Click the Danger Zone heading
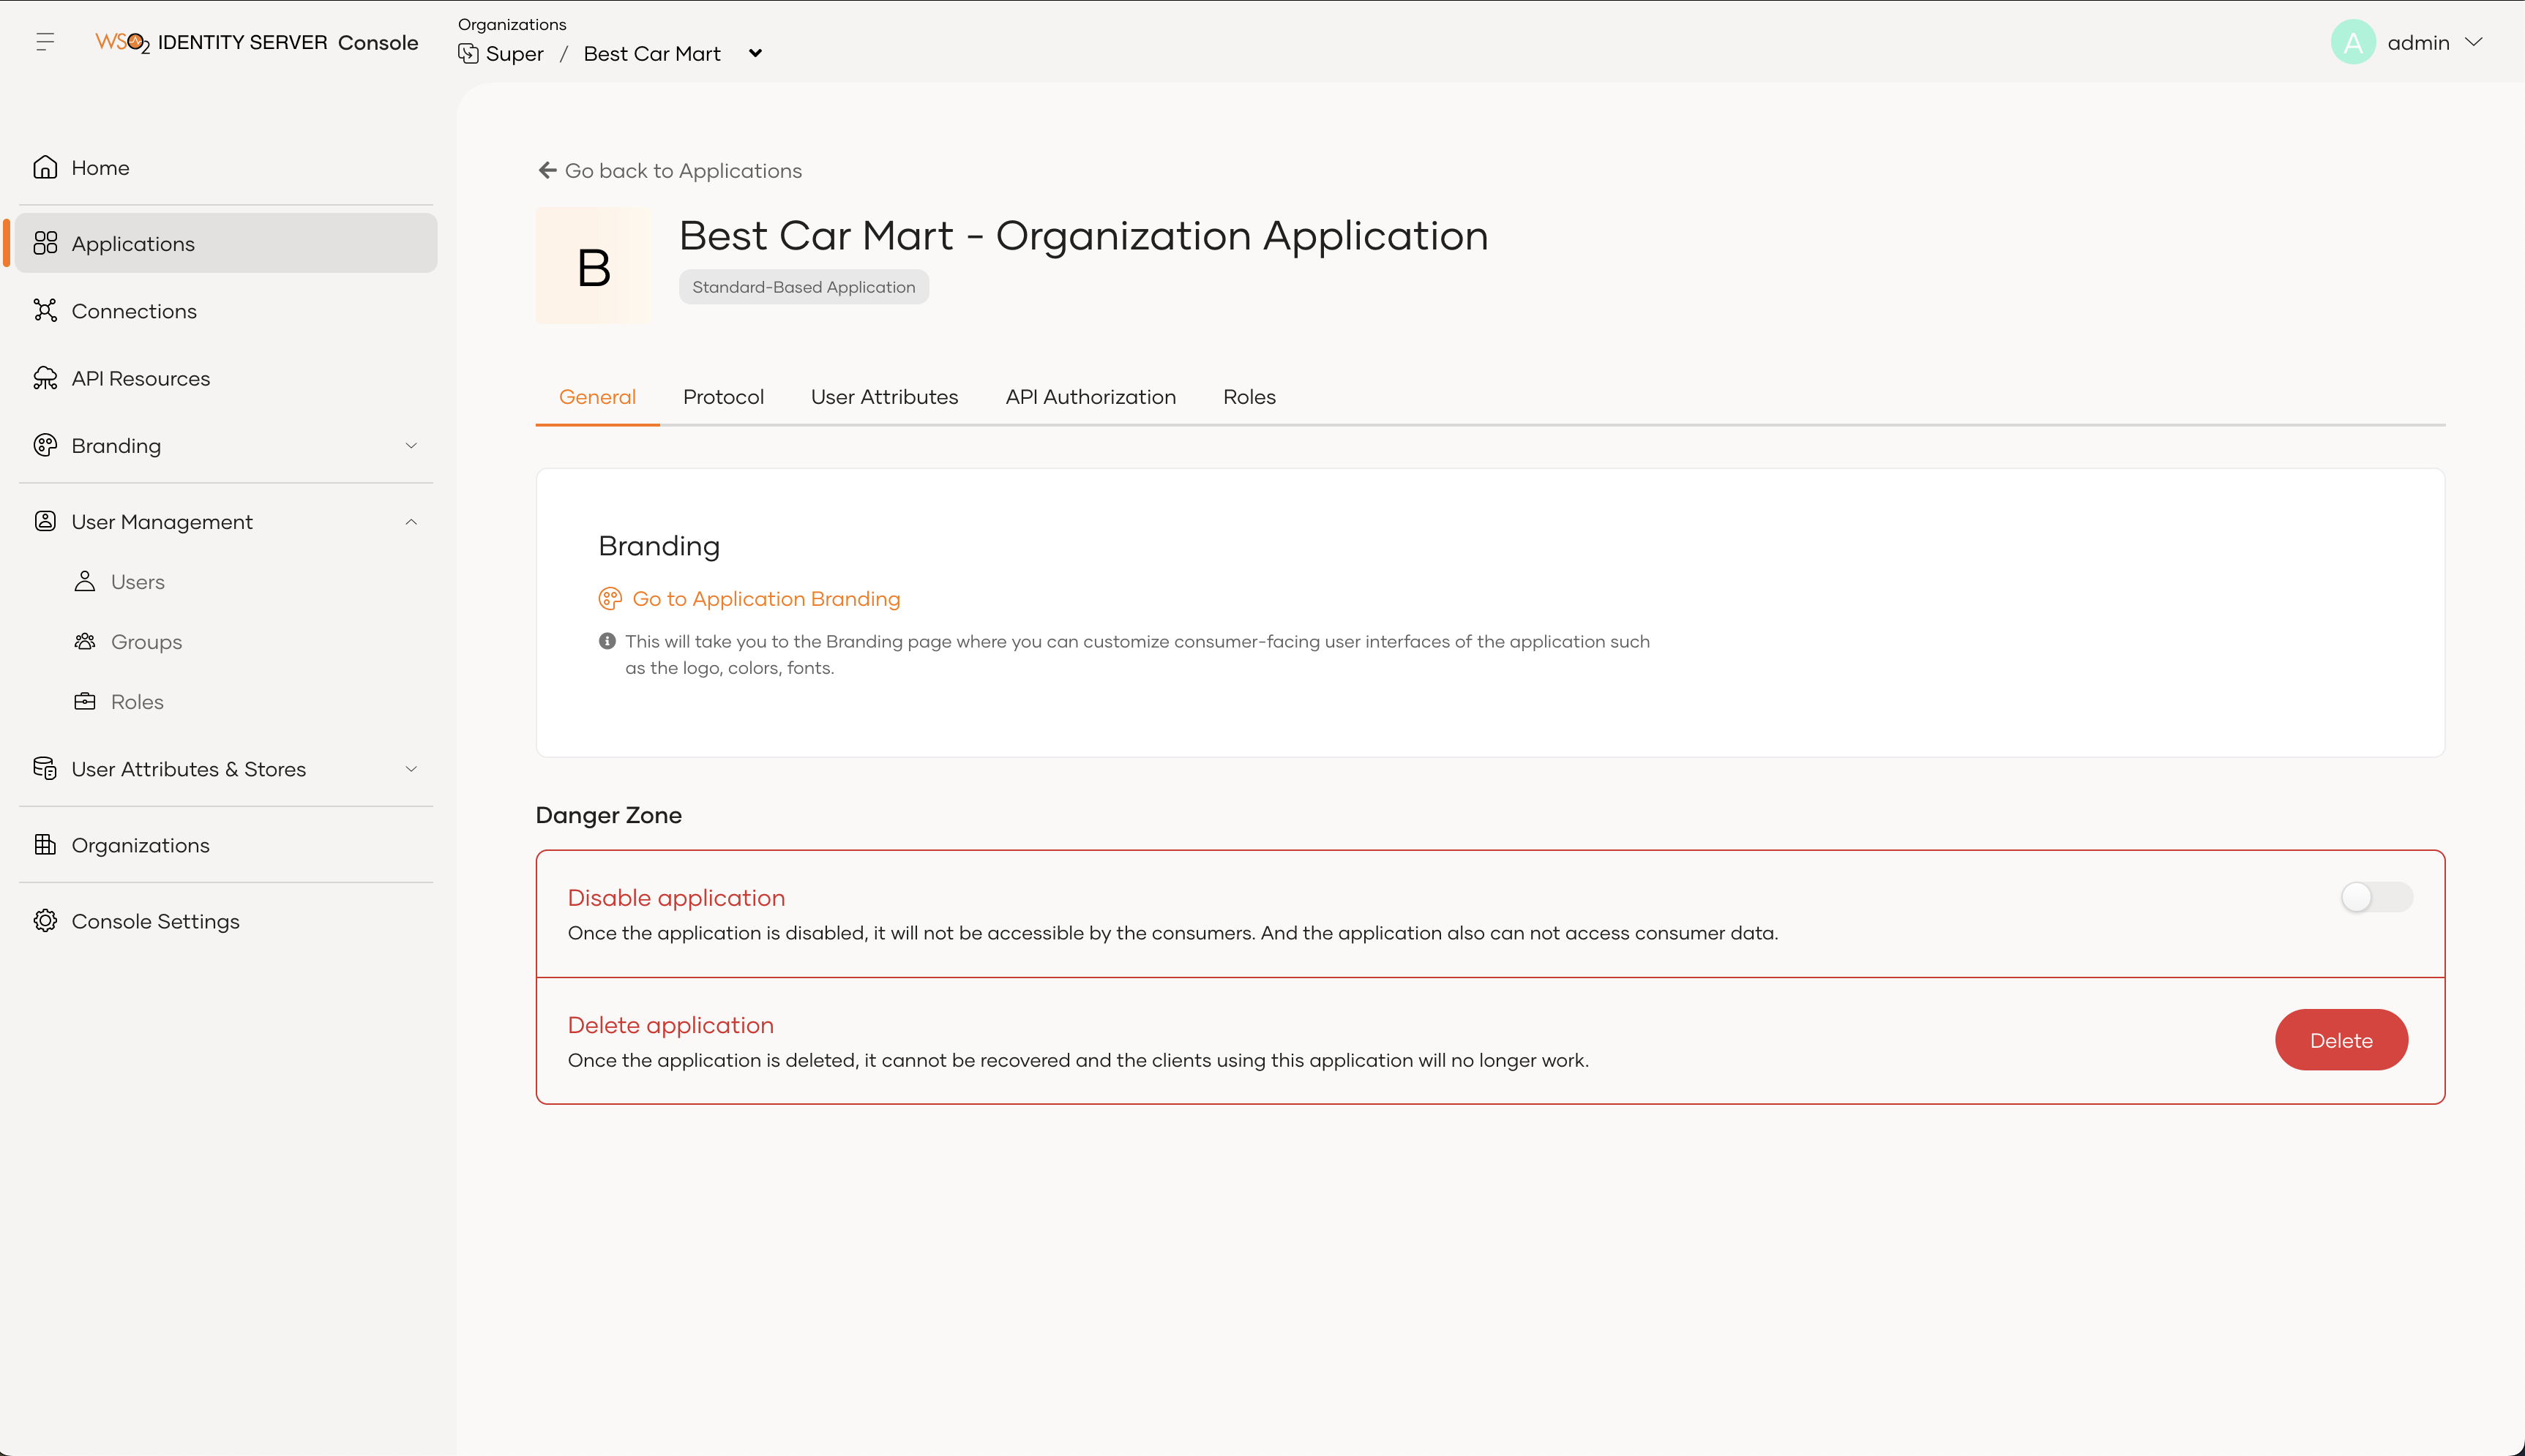This screenshot has width=2525, height=1456. [608, 814]
